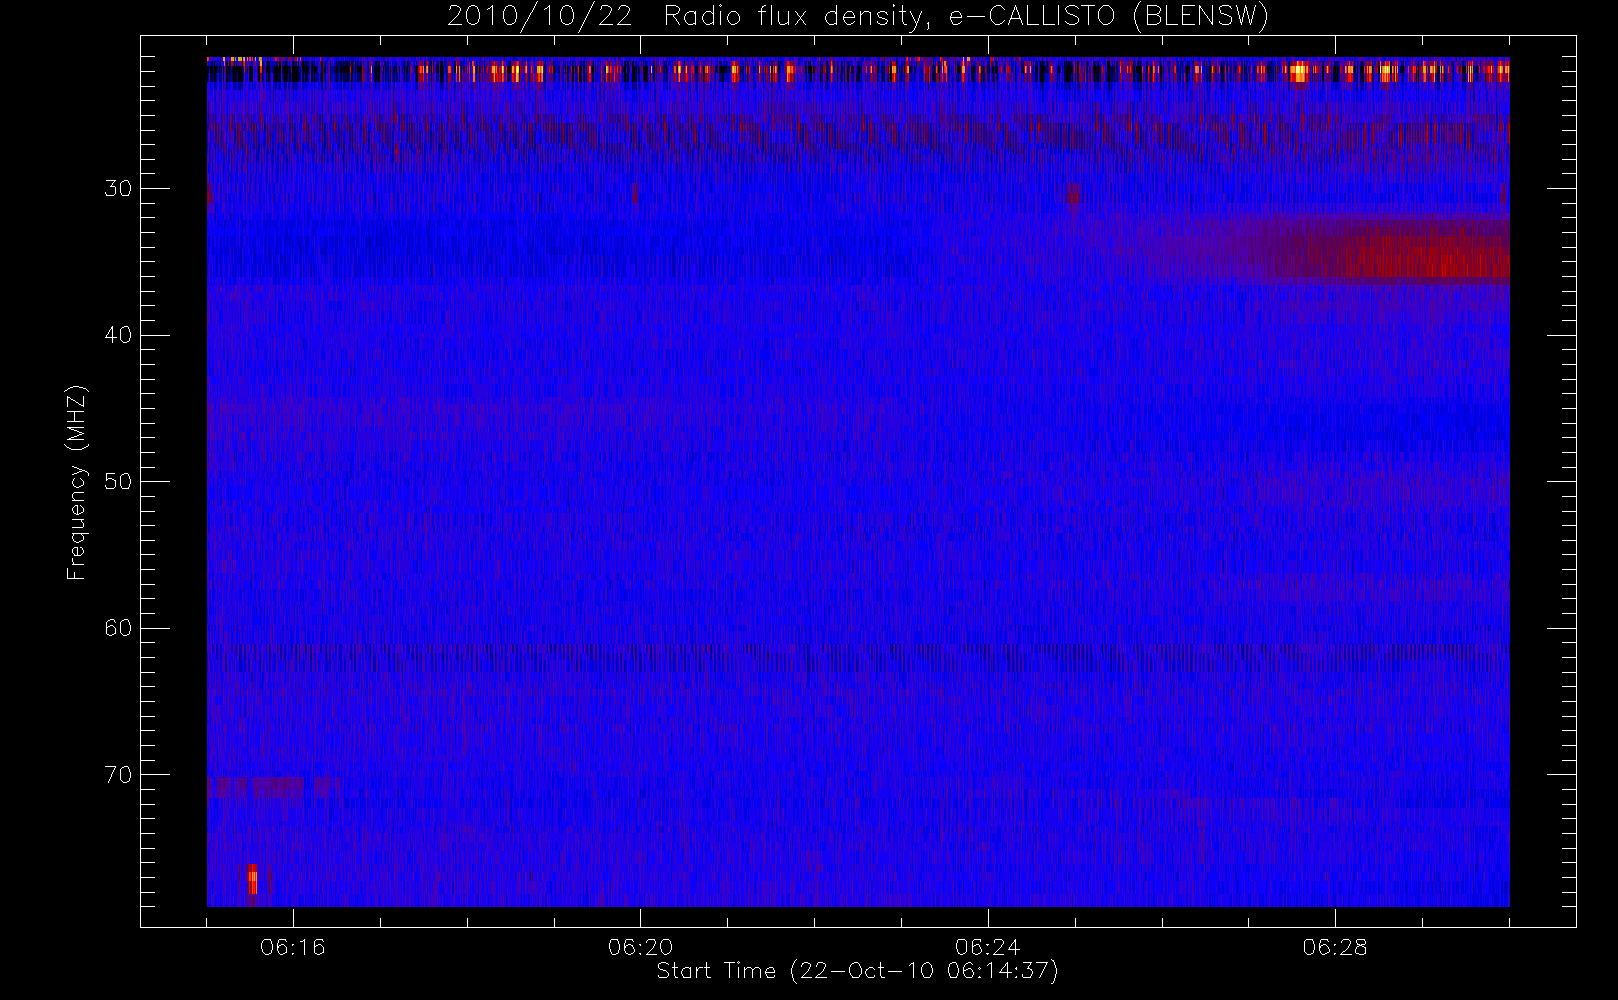Viewport: 1618px width, 1000px height.
Task: Click the 06:20 time tick label
Action: coord(640,947)
